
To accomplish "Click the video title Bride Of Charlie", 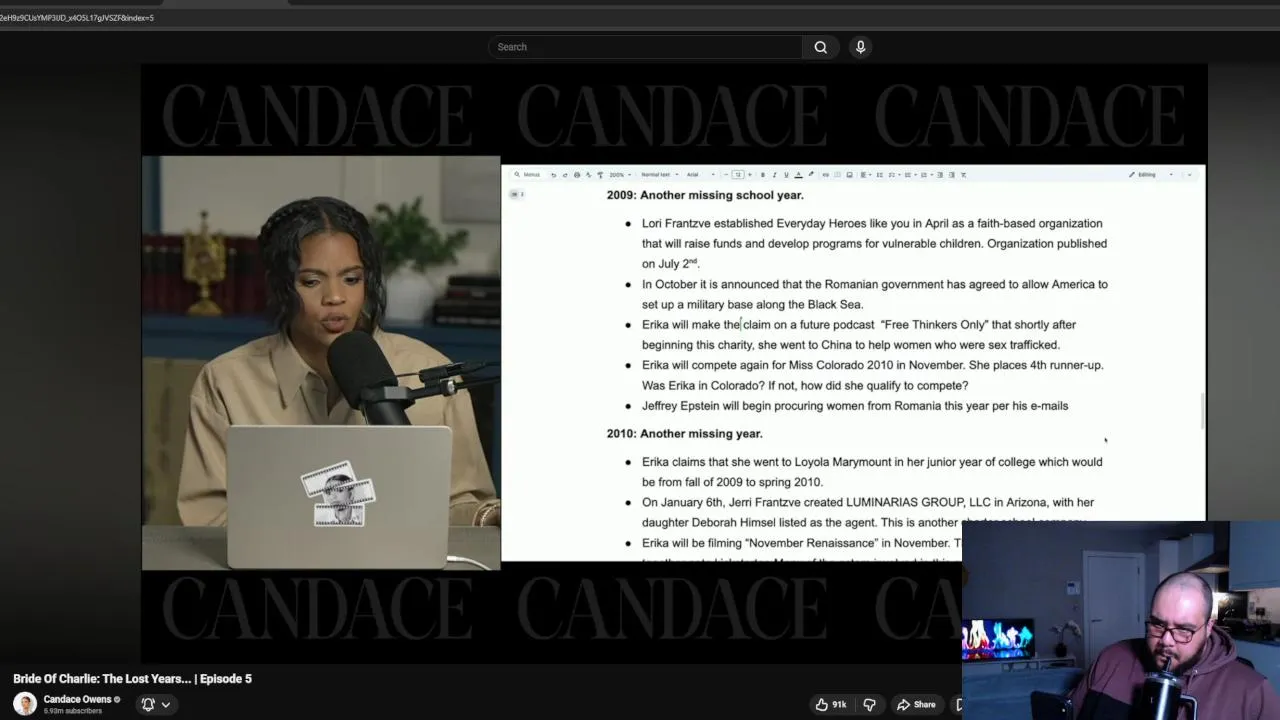I will [132, 678].
